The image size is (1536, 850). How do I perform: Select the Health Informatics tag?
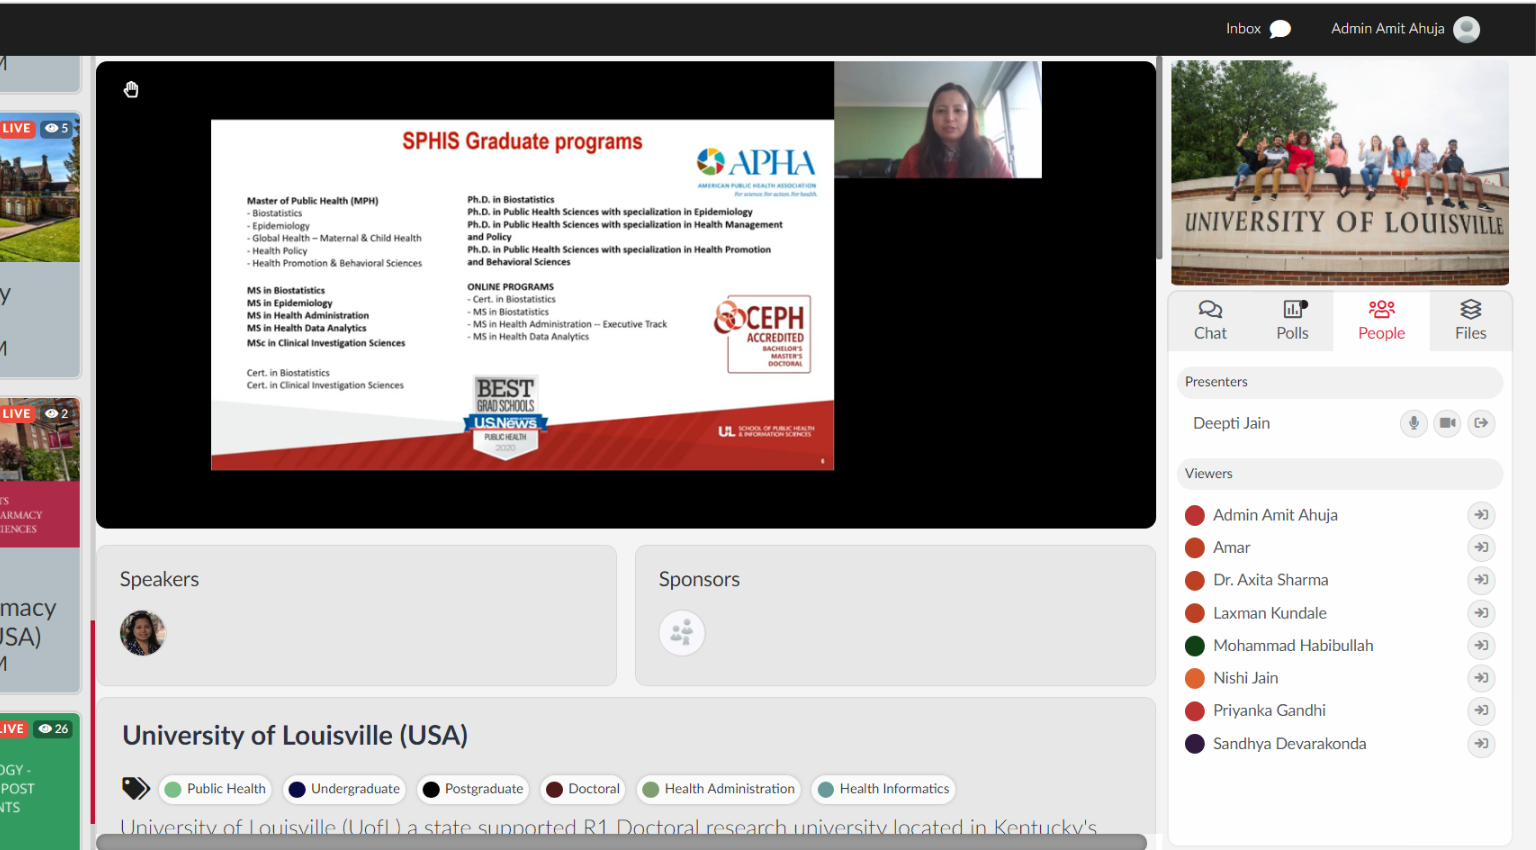click(883, 789)
